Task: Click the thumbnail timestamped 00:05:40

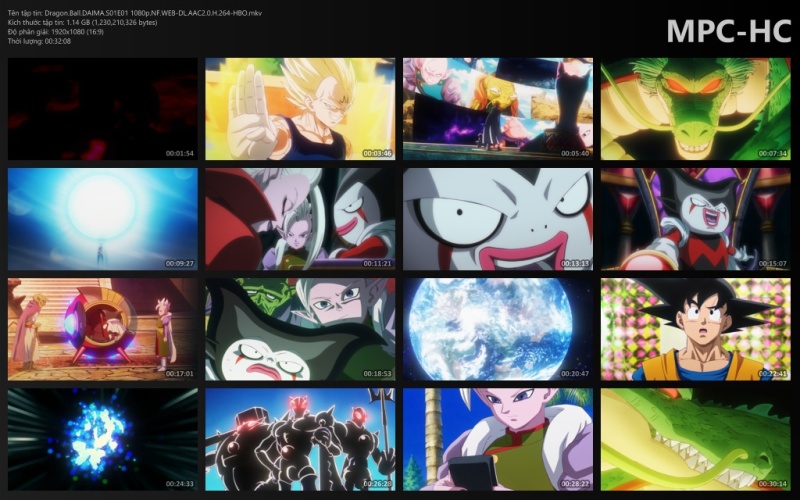Action: click(498, 109)
